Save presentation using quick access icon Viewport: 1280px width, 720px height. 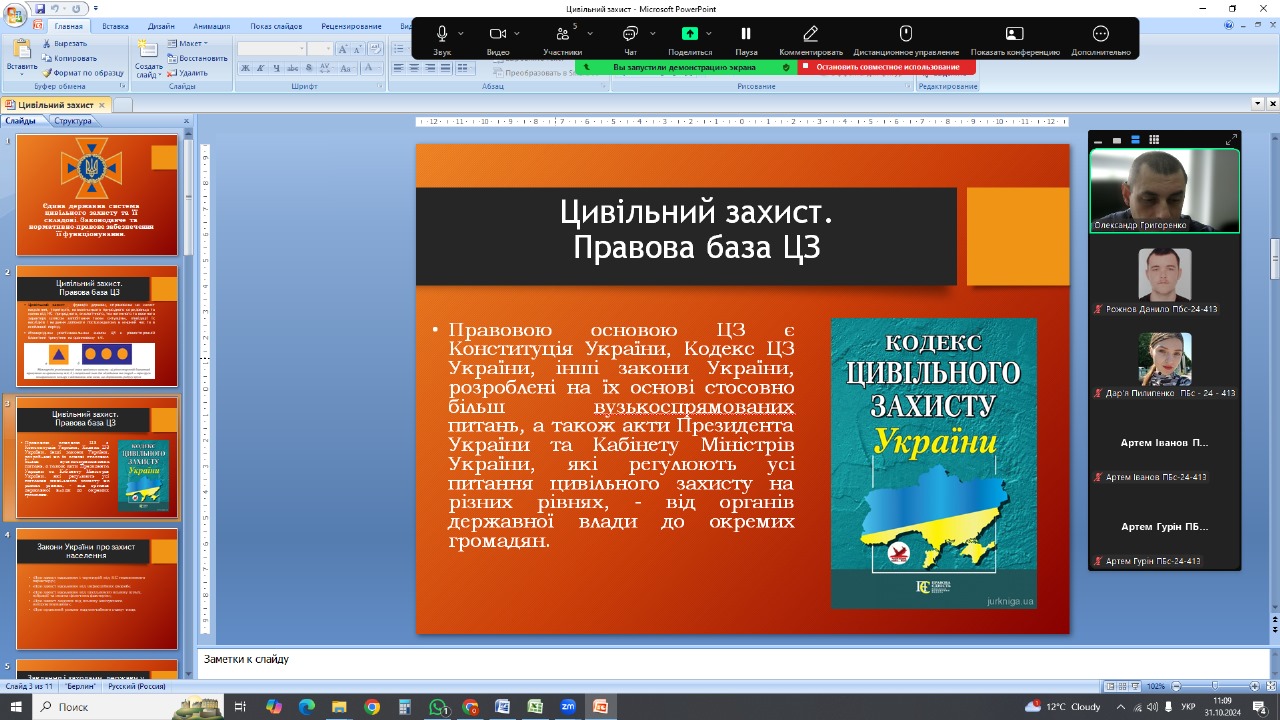pos(40,8)
